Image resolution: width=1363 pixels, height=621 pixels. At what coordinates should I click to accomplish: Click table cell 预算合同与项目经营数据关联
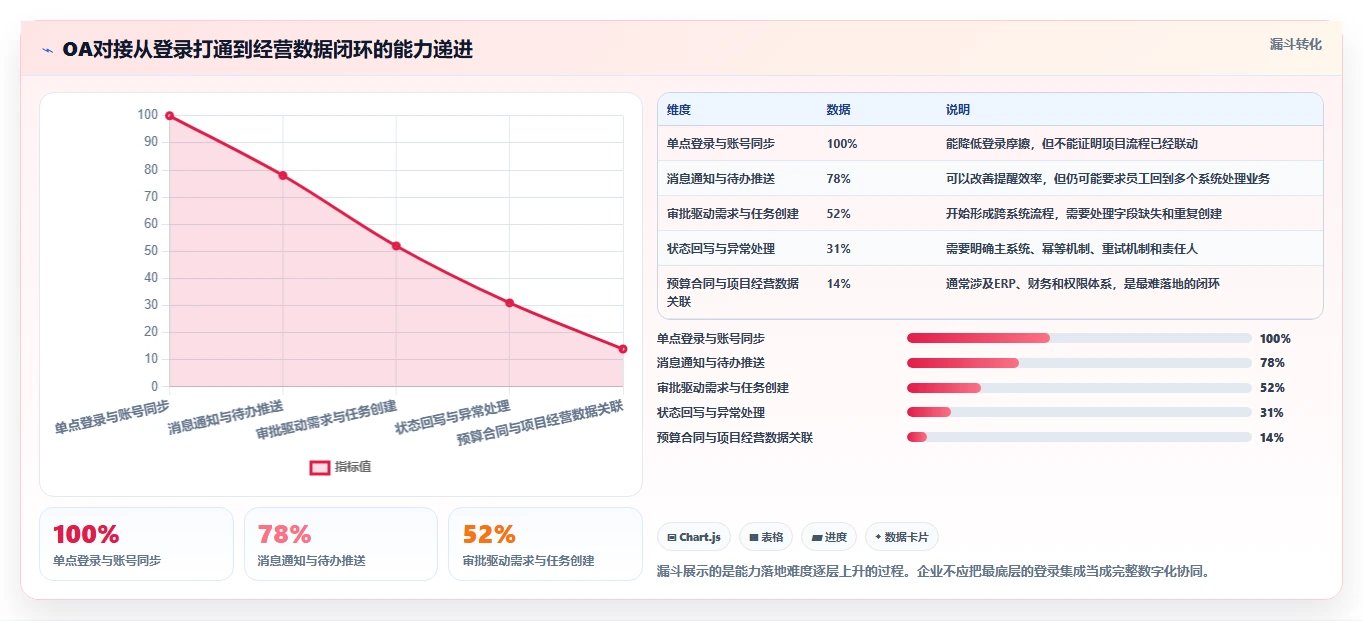coord(733,292)
